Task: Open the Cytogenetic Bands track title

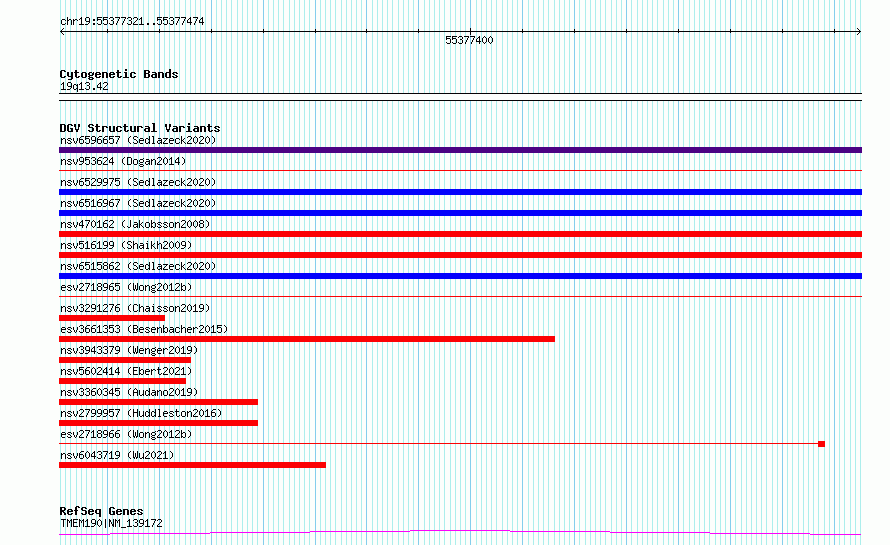Action: click(x=119, y=74)
